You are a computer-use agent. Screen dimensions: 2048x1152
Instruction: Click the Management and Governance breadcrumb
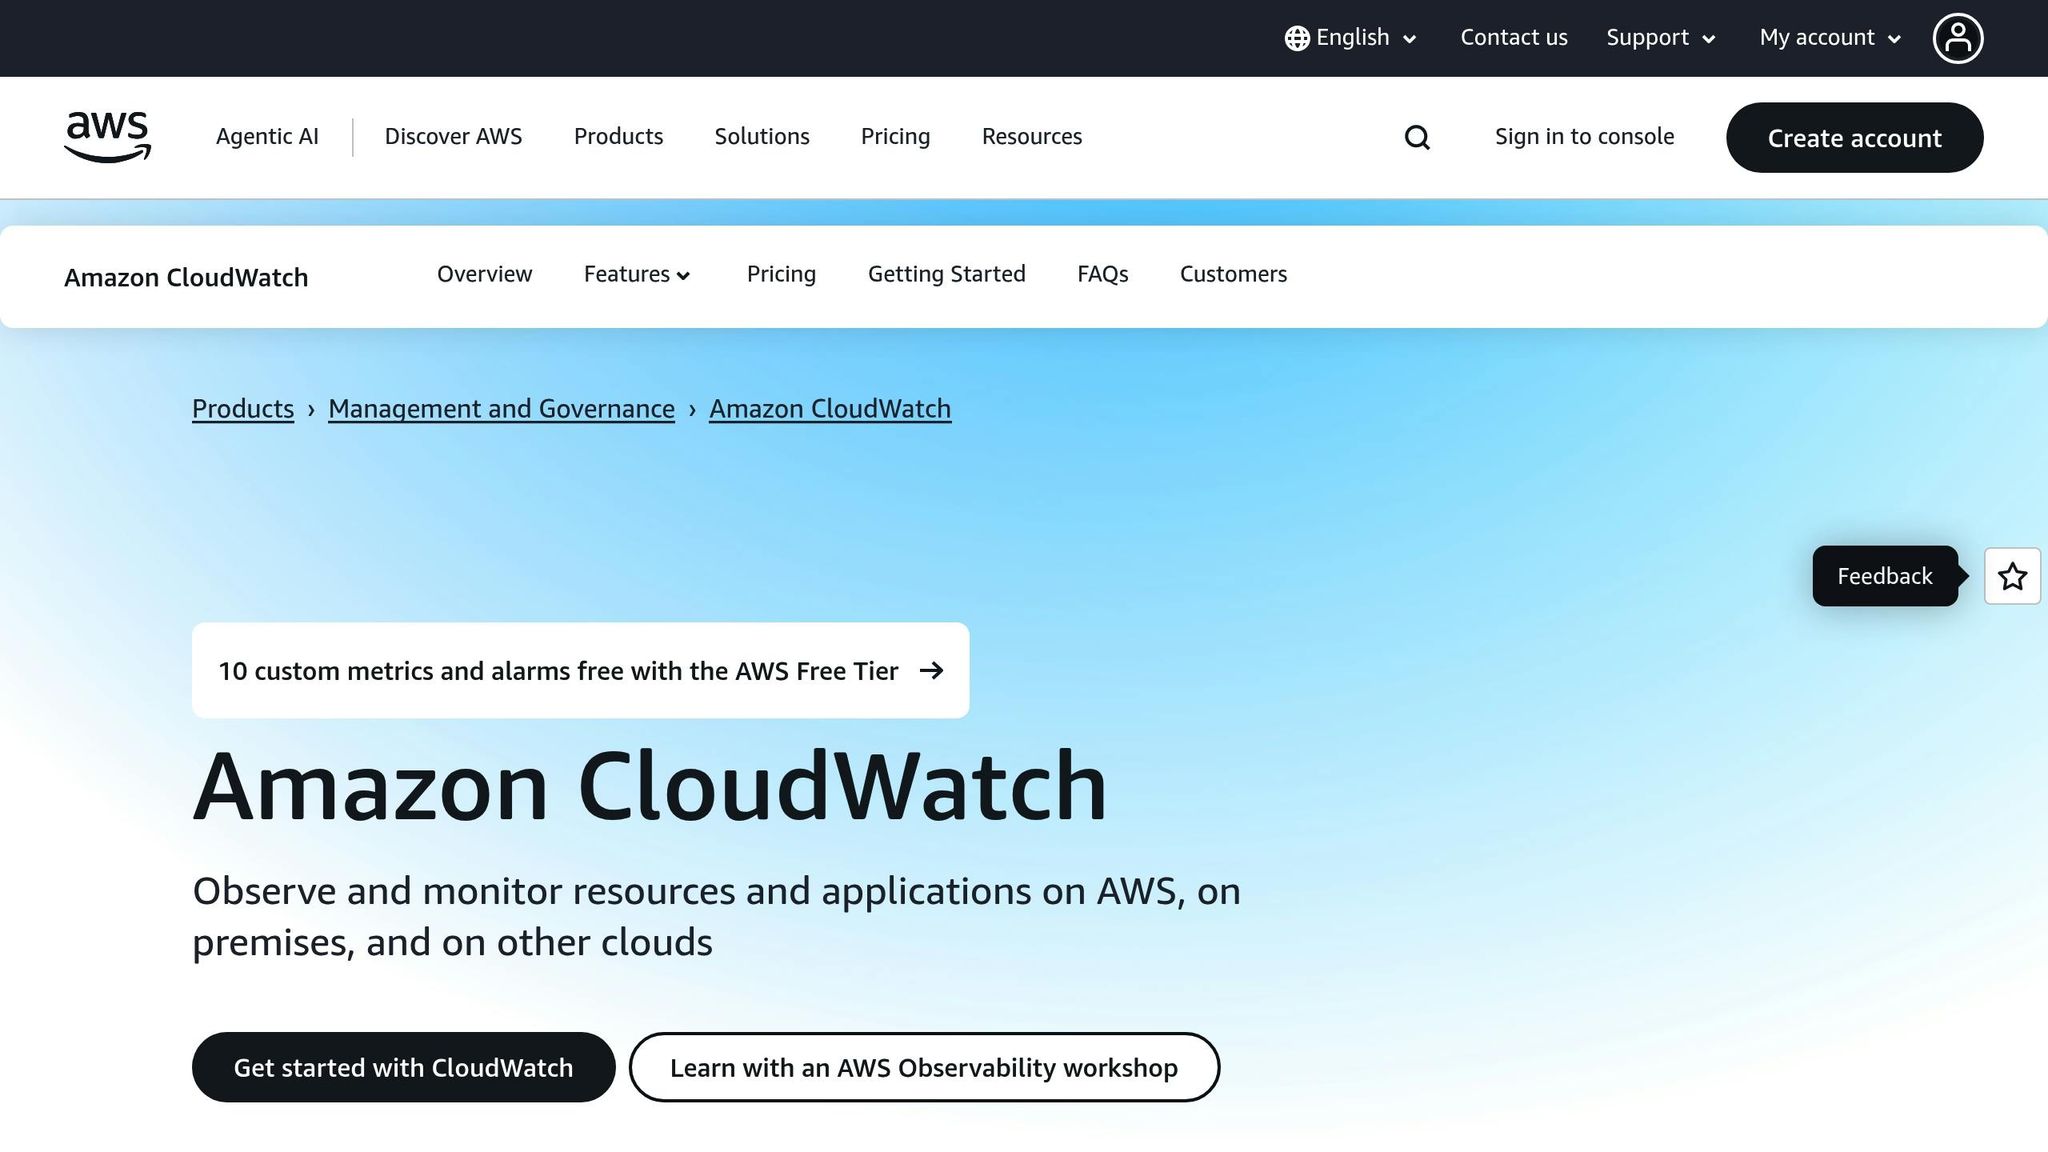pos(501,409)
